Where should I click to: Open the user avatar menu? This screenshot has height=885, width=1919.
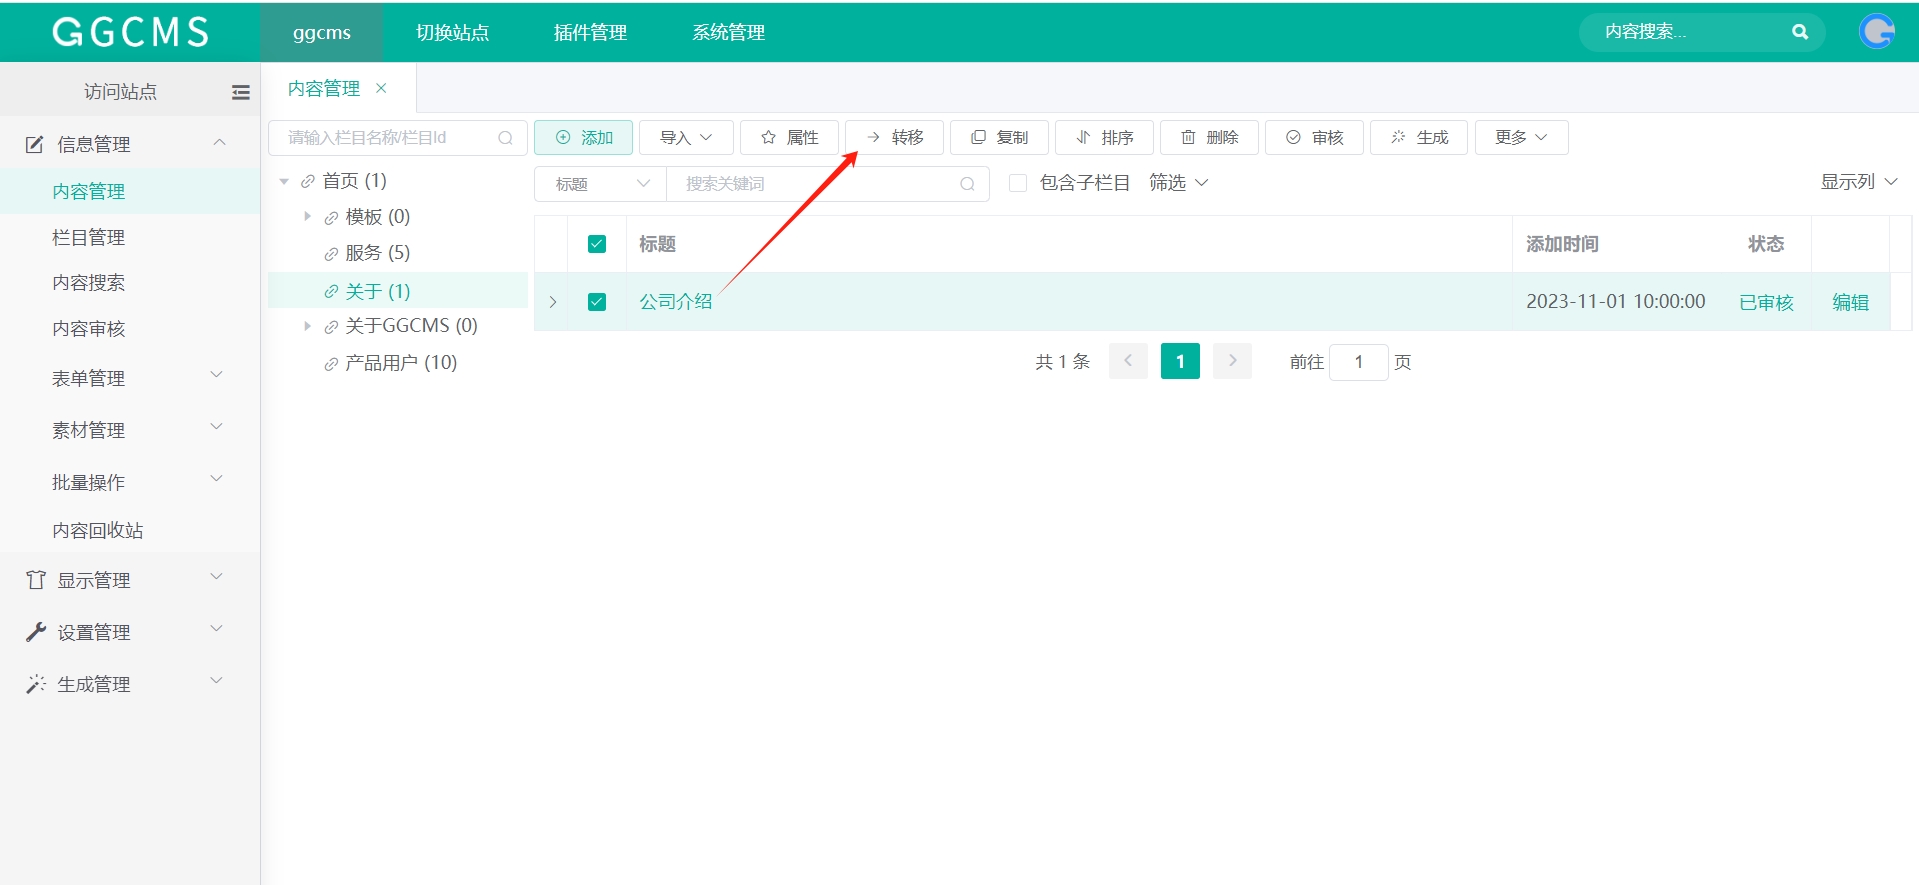(1877, 32)
